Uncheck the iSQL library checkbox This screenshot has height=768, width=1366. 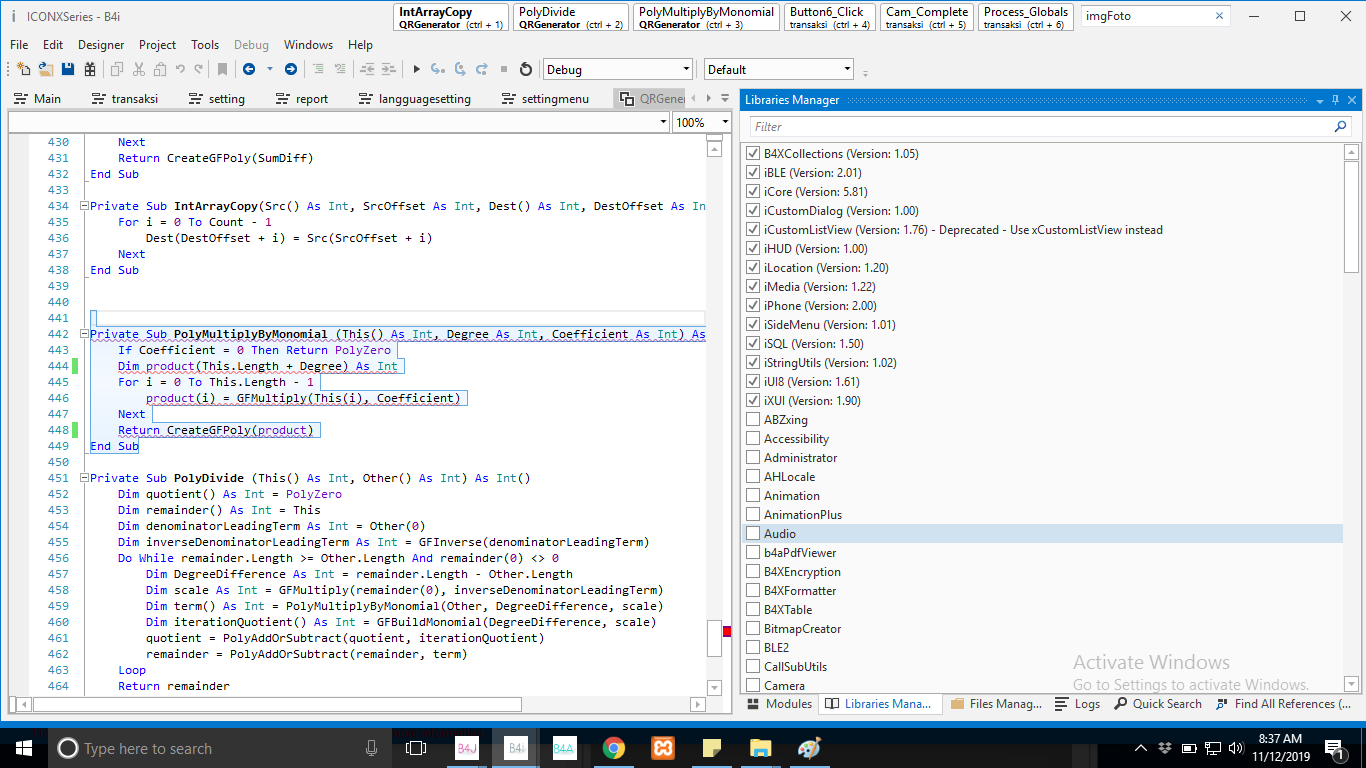753,344
